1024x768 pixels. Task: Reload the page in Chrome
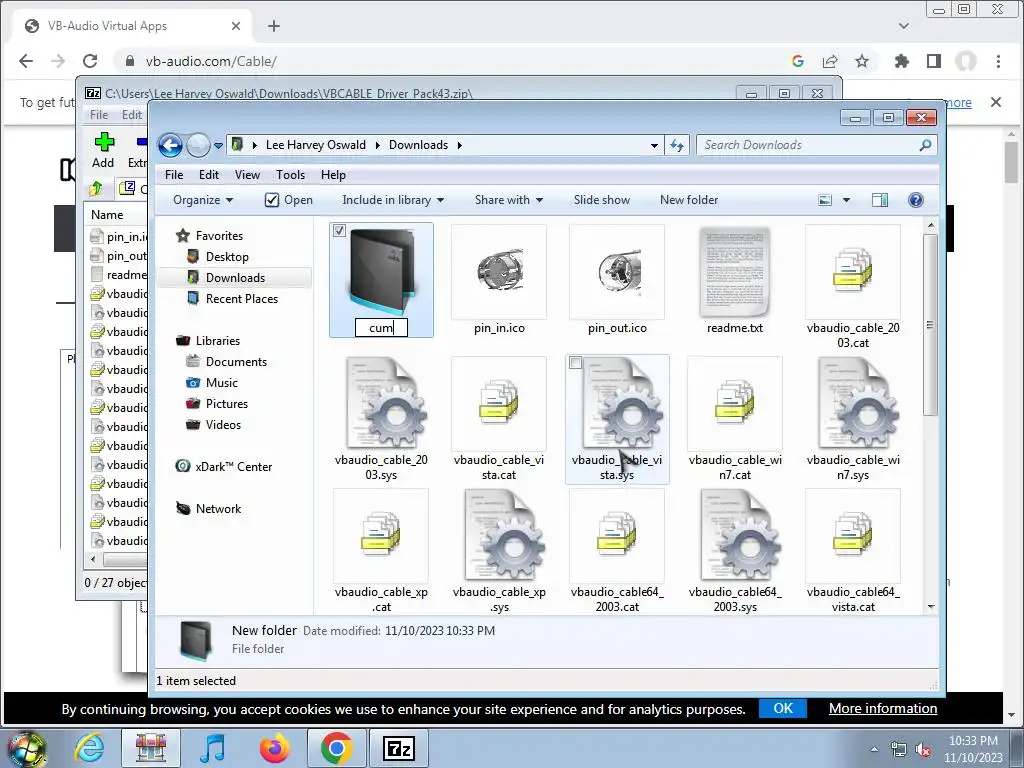(x=90, y=61)
